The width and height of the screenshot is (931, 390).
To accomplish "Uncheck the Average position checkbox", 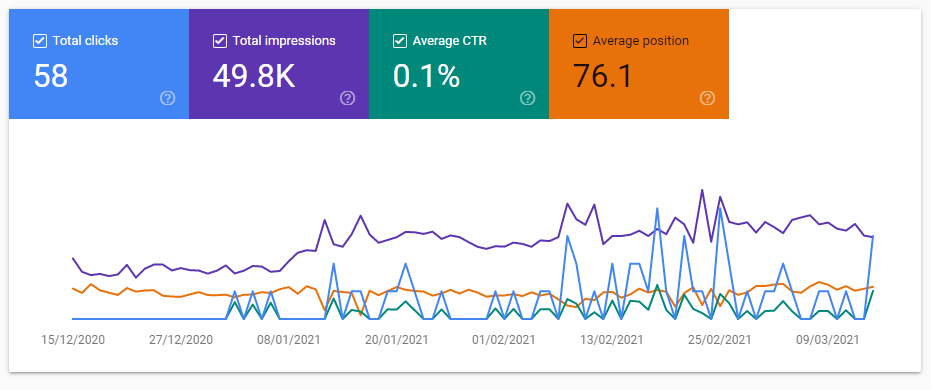I will click(580, 41).
